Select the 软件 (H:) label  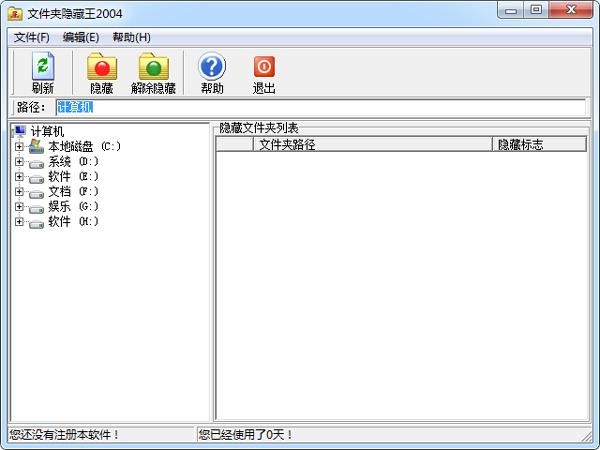(x=73, y=221)
